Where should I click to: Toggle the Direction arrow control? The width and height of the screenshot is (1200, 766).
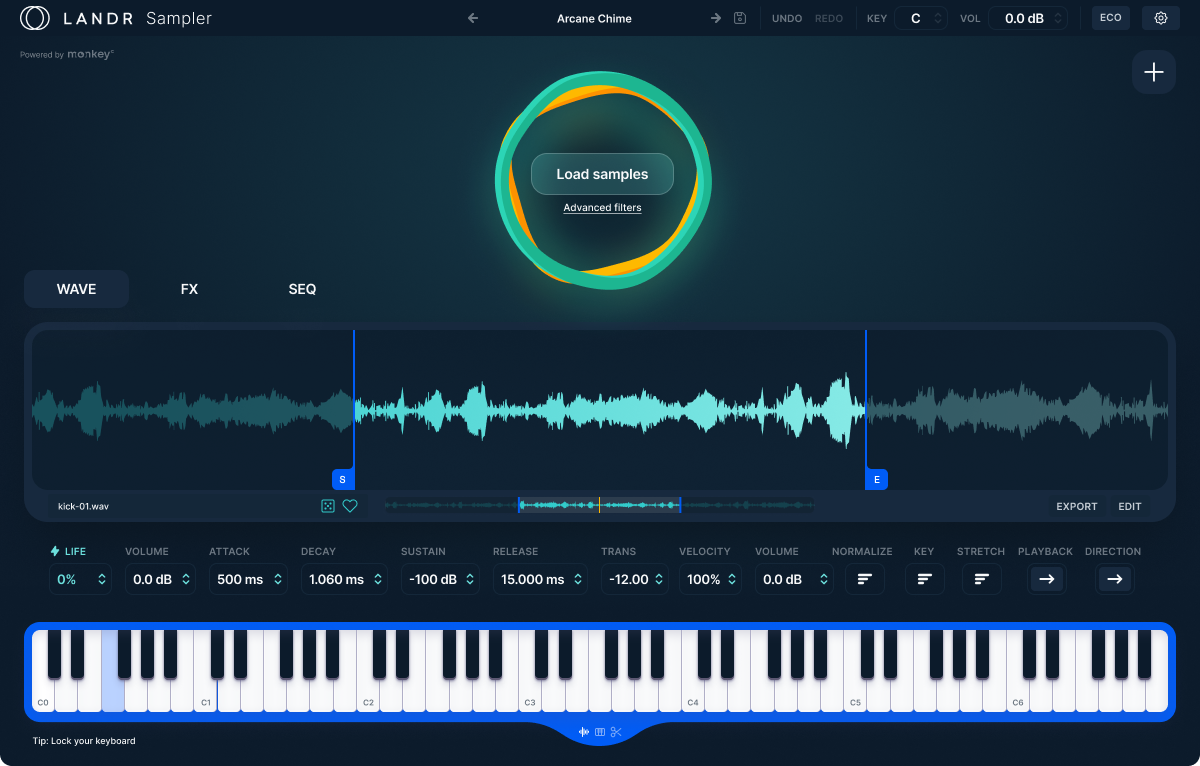coord(1114,578)
